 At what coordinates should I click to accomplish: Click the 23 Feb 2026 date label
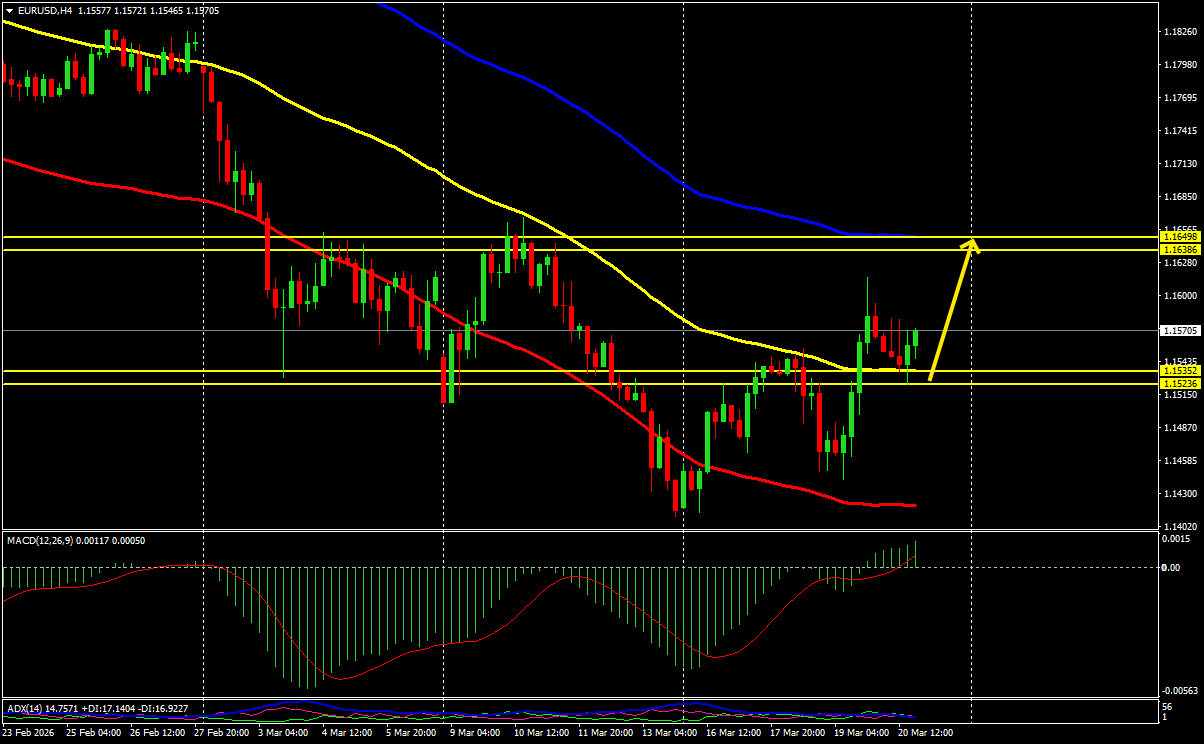(x=29, y=733)
